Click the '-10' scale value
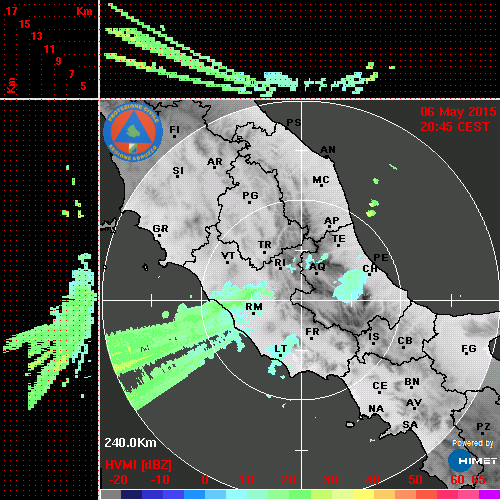This screenshot has height=500, width=500. 160,480
